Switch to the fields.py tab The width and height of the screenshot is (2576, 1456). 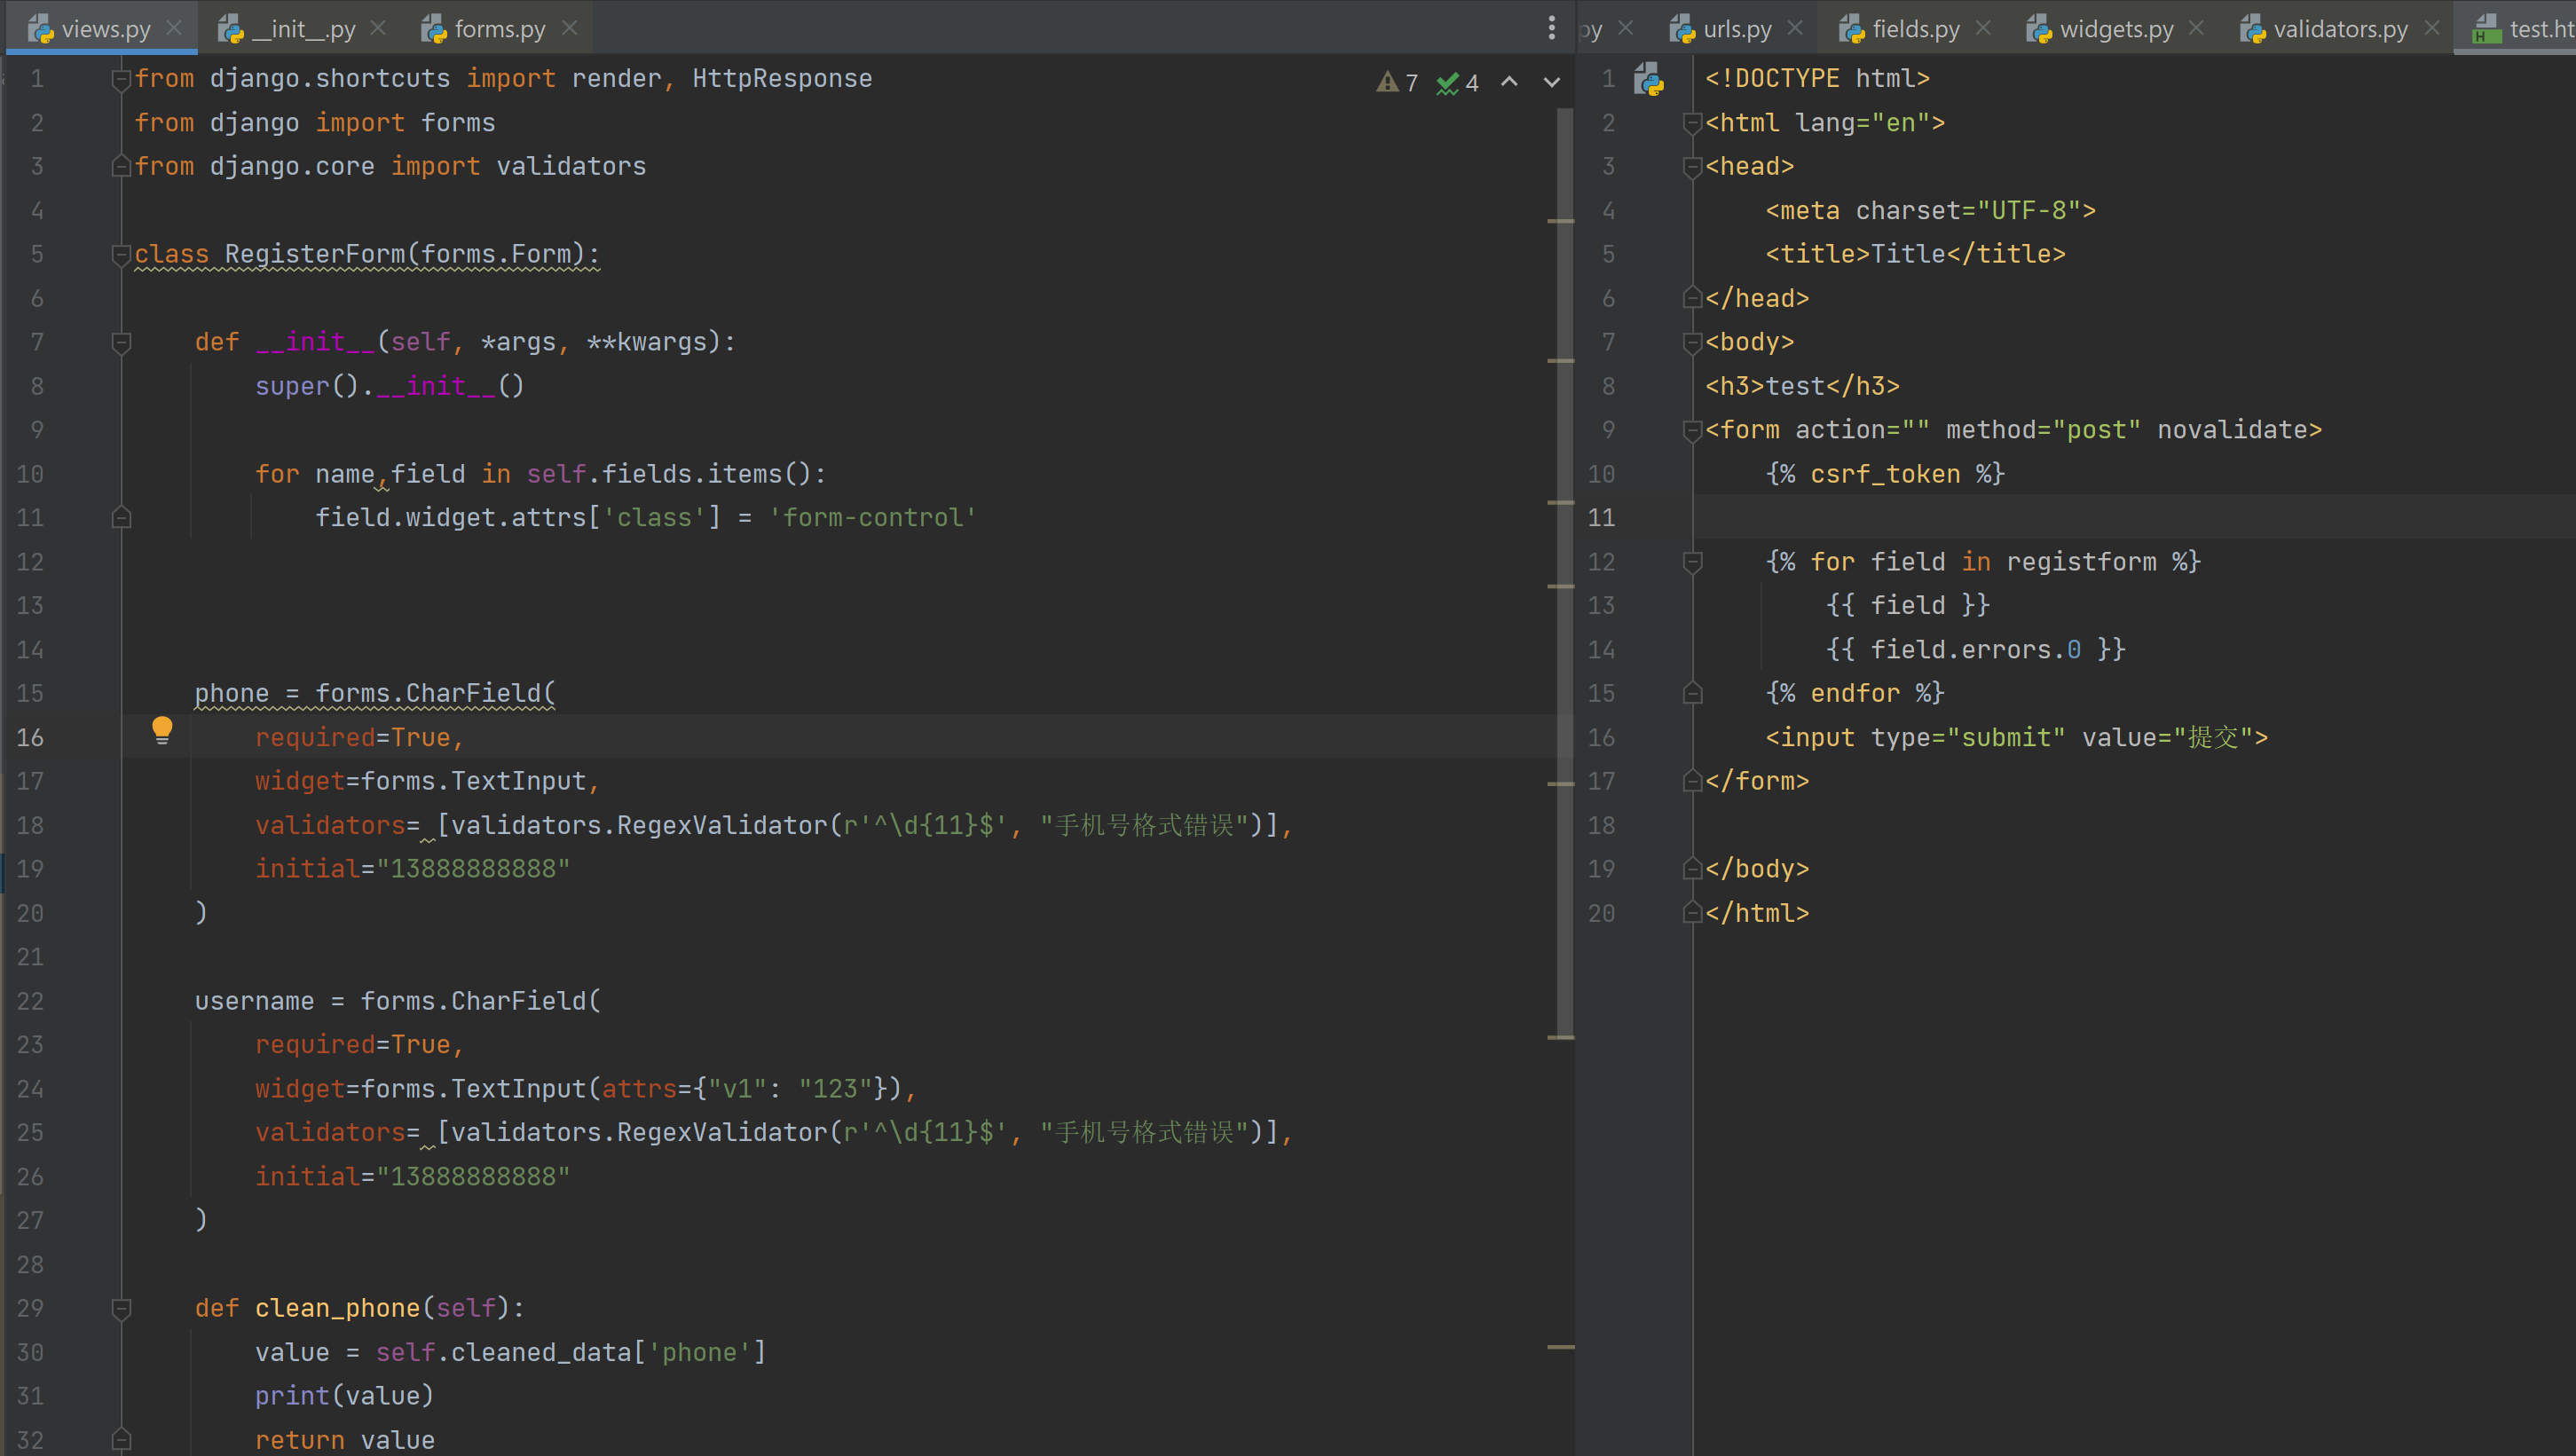coord(1914,29)
